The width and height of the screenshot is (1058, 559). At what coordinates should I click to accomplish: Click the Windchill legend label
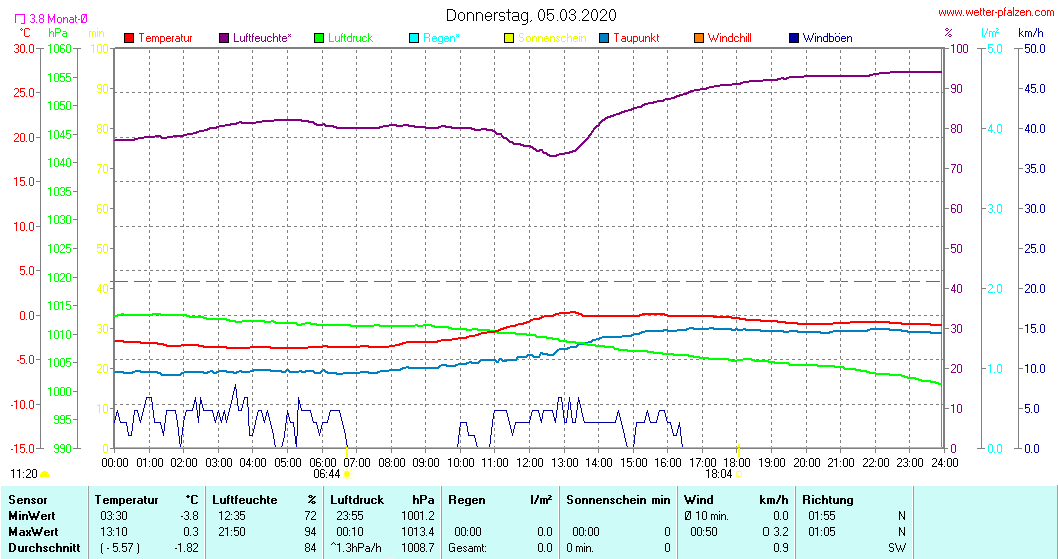tap(729, 38)
